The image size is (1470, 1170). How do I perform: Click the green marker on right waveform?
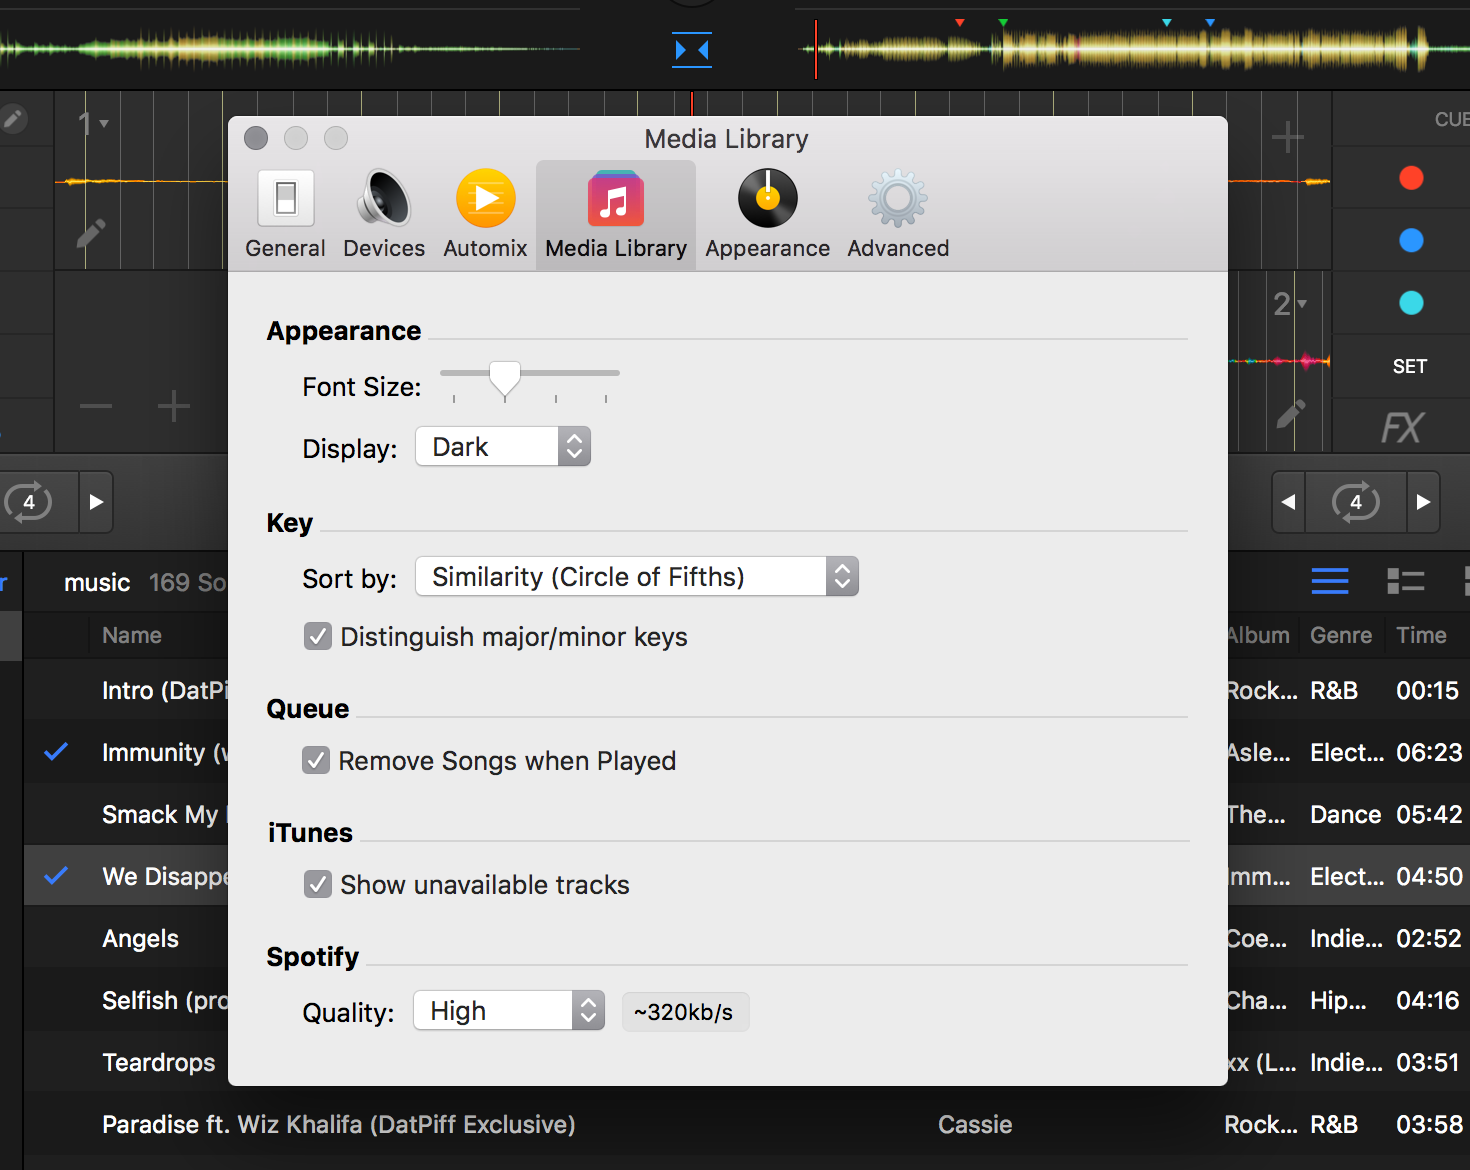[1003, 22]
